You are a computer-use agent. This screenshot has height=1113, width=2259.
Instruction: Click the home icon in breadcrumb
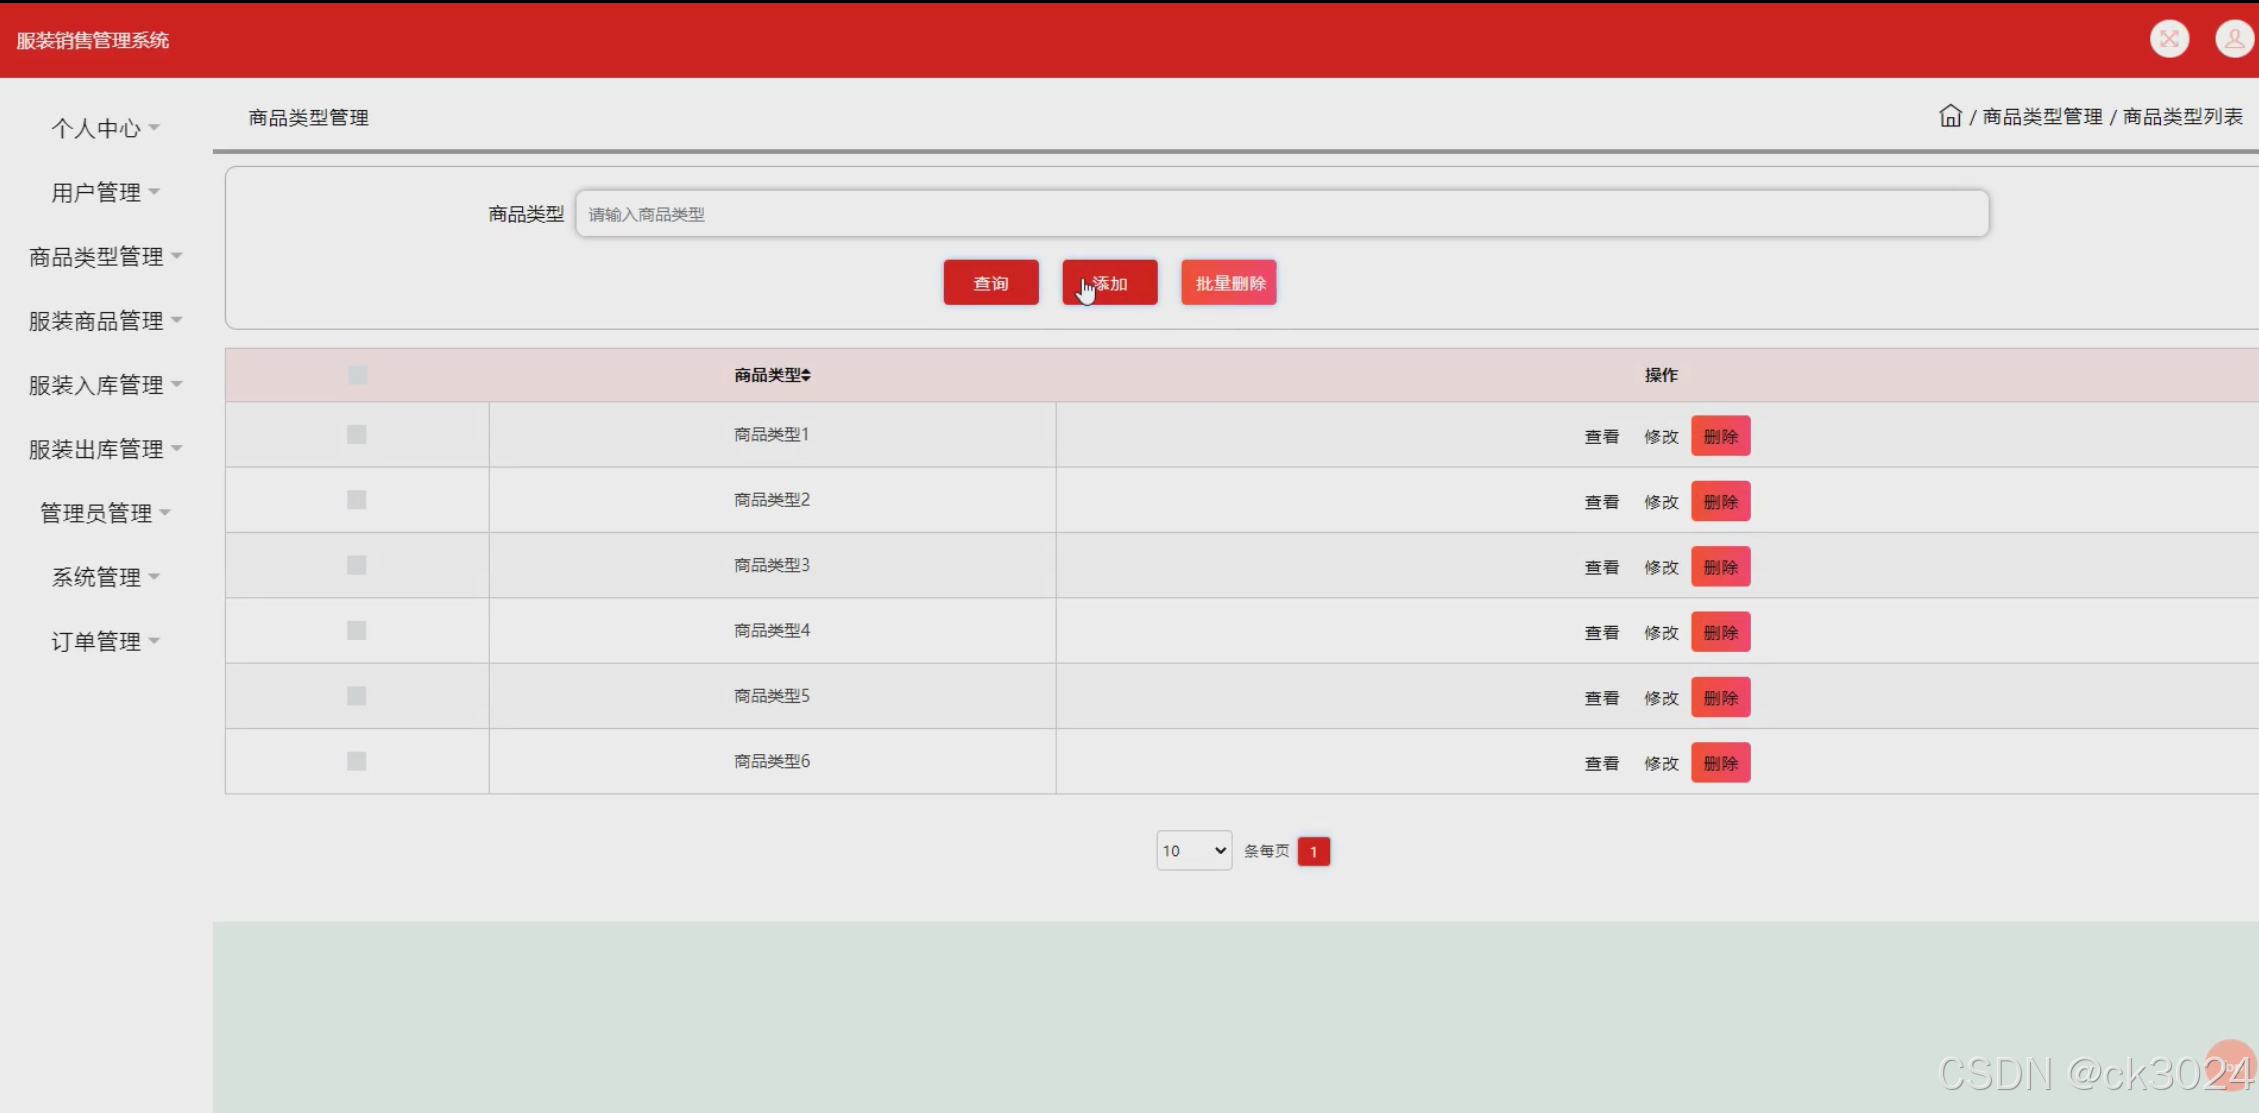point(1949,116)
